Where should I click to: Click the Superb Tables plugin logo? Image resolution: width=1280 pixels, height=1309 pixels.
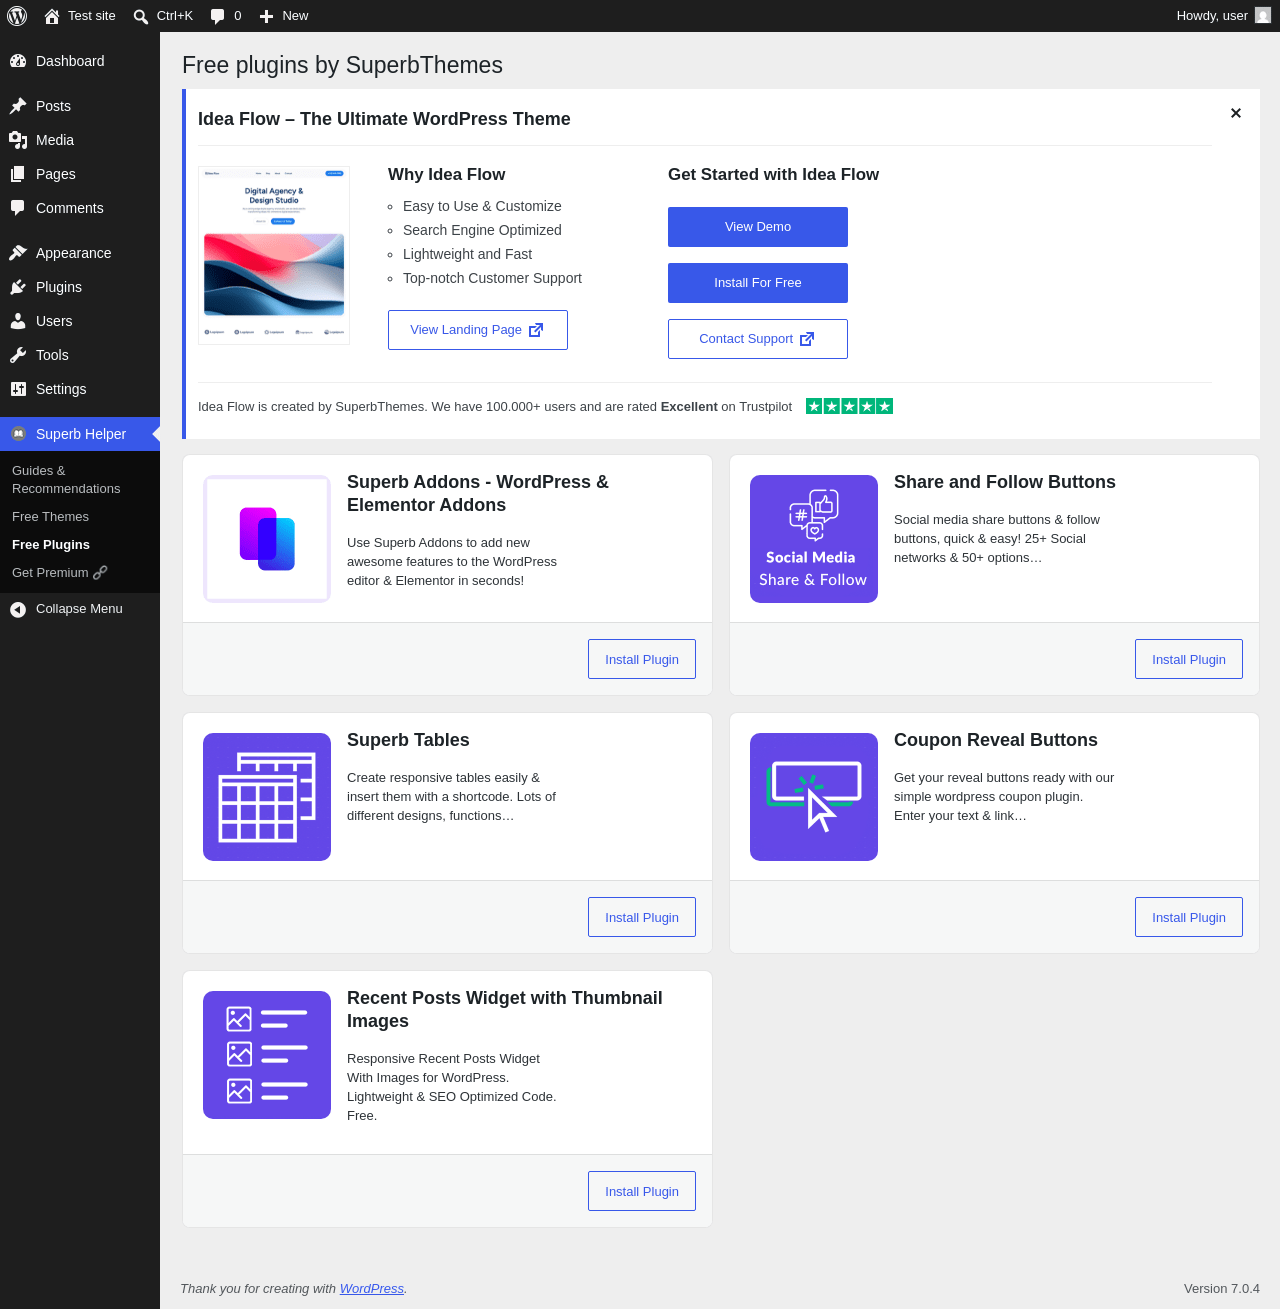point(267,797)
